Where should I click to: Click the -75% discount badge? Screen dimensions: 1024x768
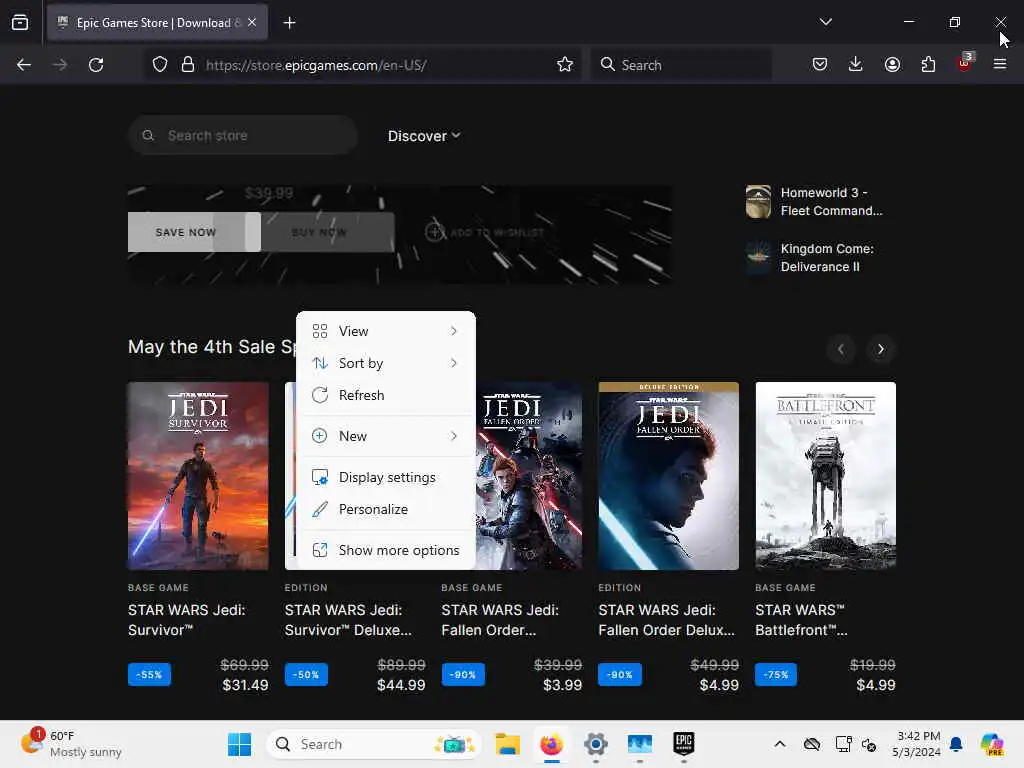(776, 675)
